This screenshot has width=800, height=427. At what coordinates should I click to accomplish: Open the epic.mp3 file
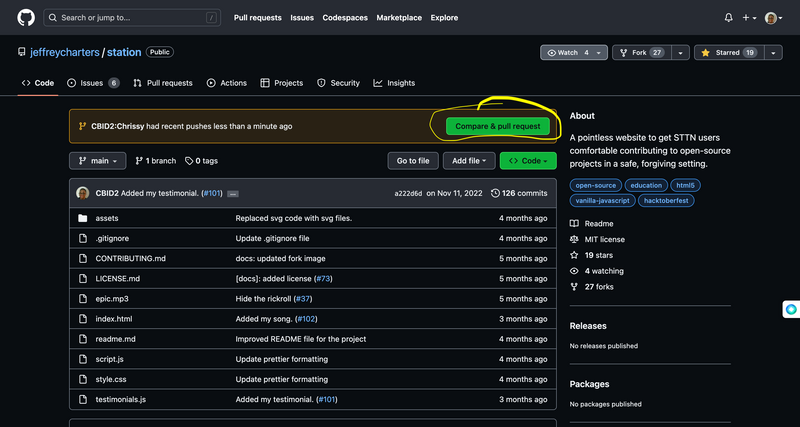(x=112, y=299)
